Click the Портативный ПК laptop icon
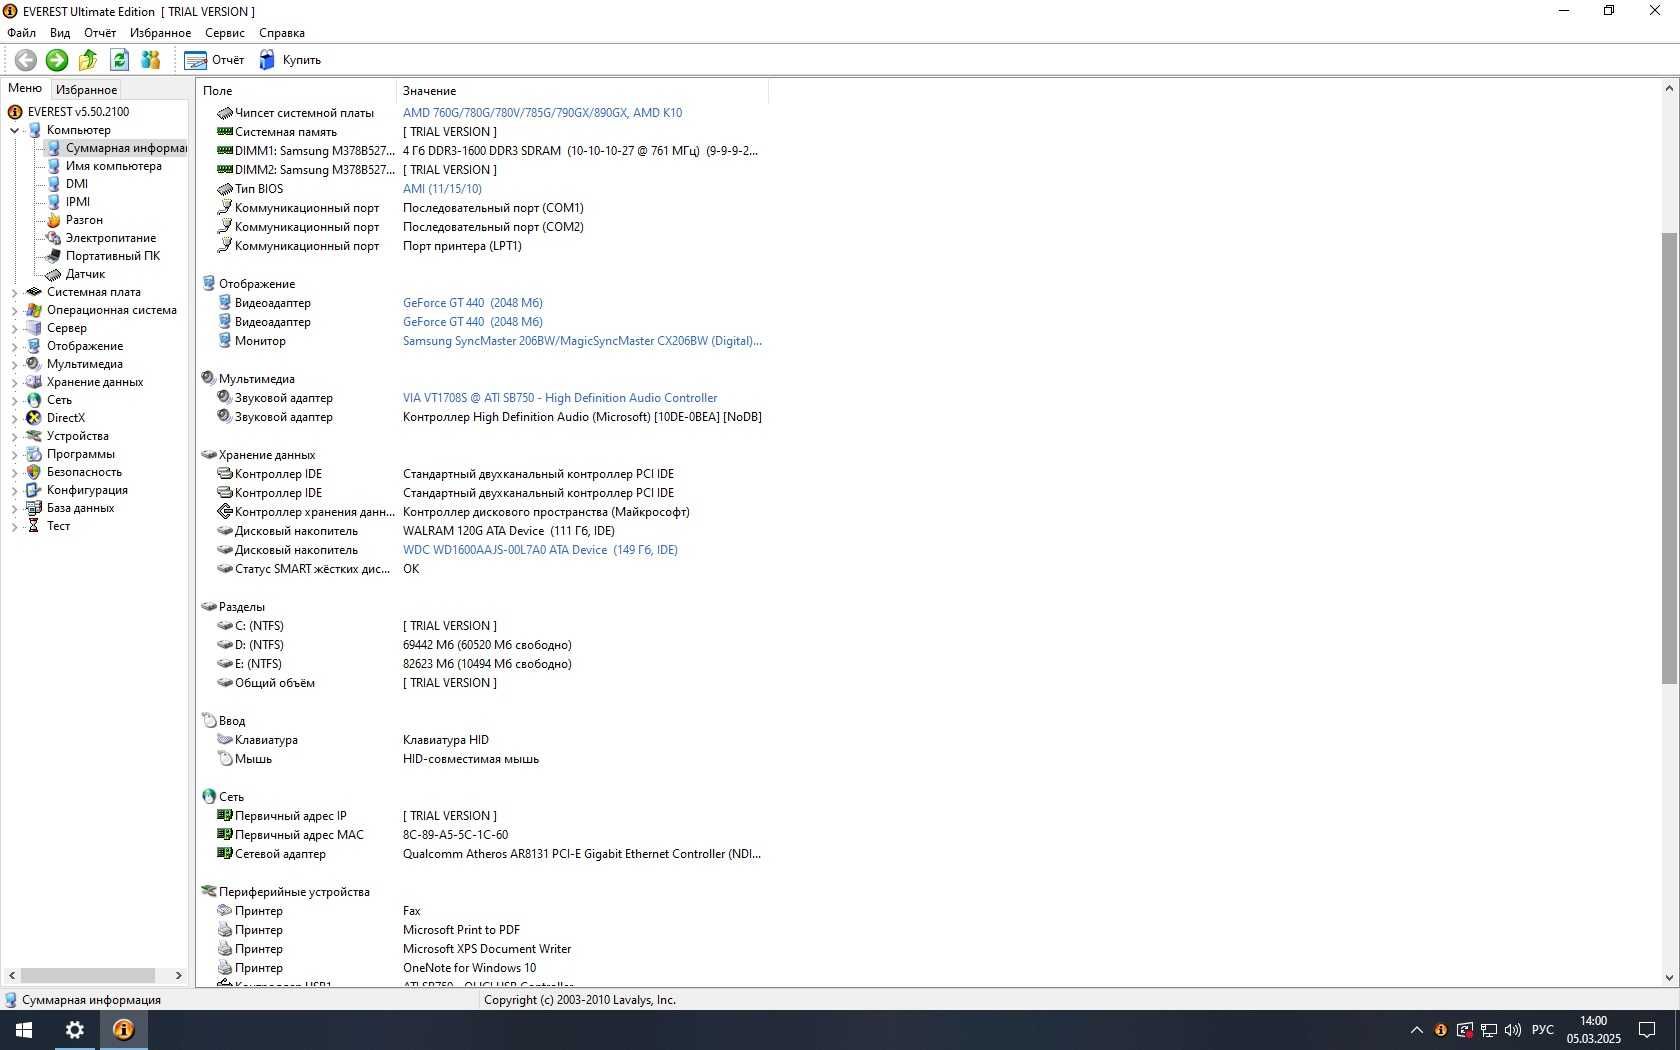 [53, 256]
